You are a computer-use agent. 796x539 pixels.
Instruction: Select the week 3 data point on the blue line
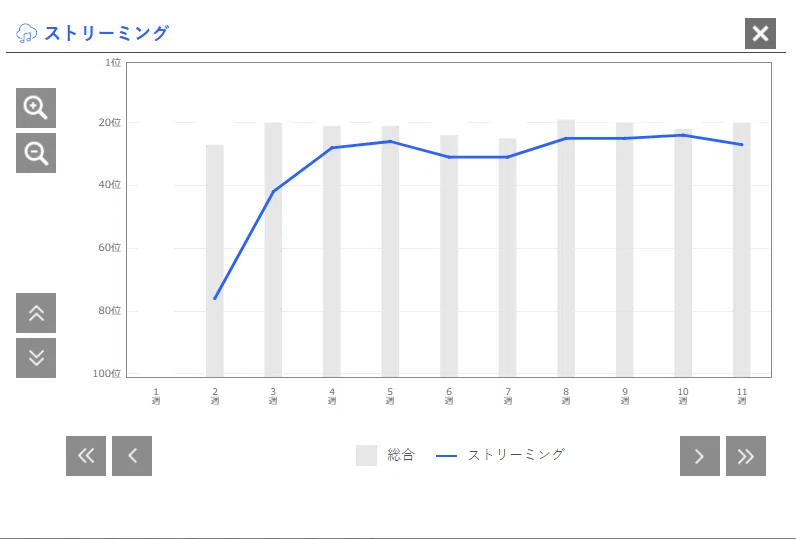[273, 191]
